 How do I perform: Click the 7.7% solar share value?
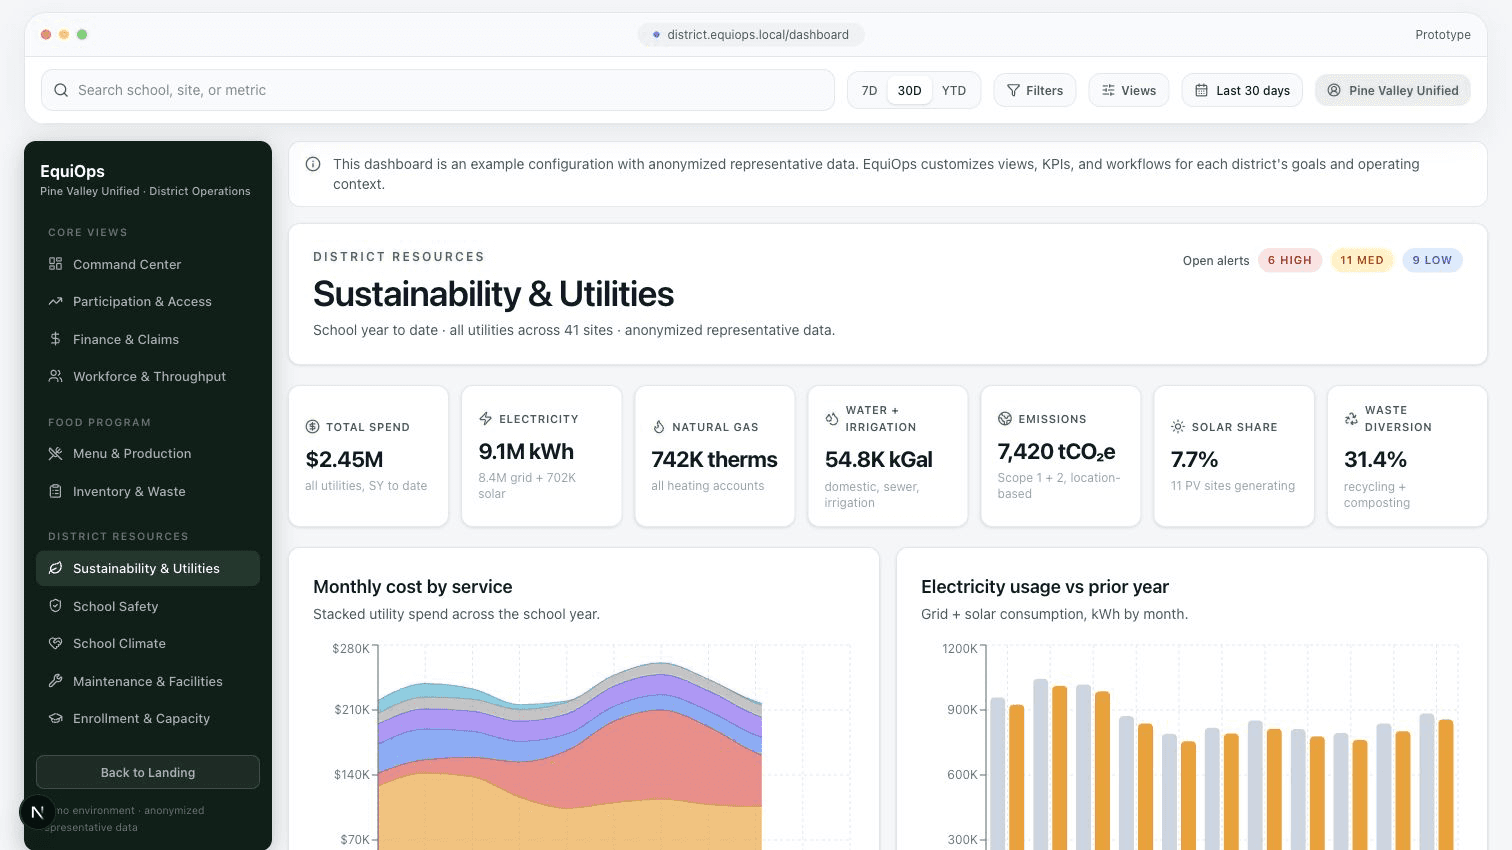[x=1194, y=460]
